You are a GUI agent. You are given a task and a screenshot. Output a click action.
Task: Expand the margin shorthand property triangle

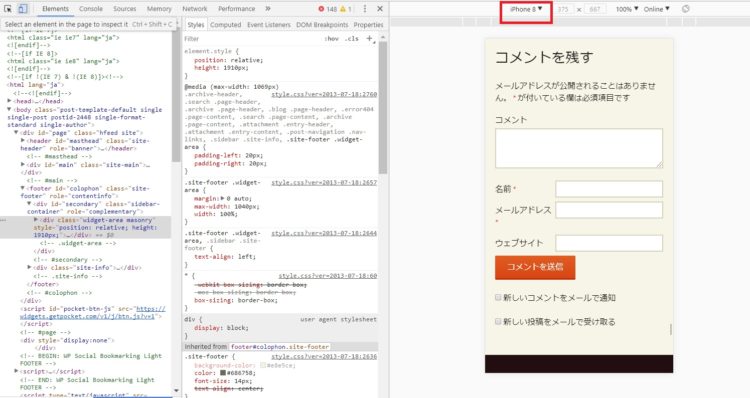pyautogui.click(x=222, y=198)
